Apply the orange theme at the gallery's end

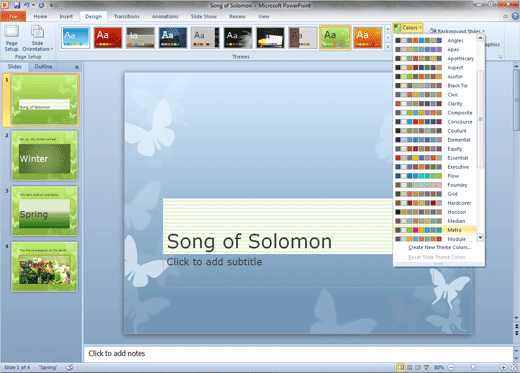367,38
